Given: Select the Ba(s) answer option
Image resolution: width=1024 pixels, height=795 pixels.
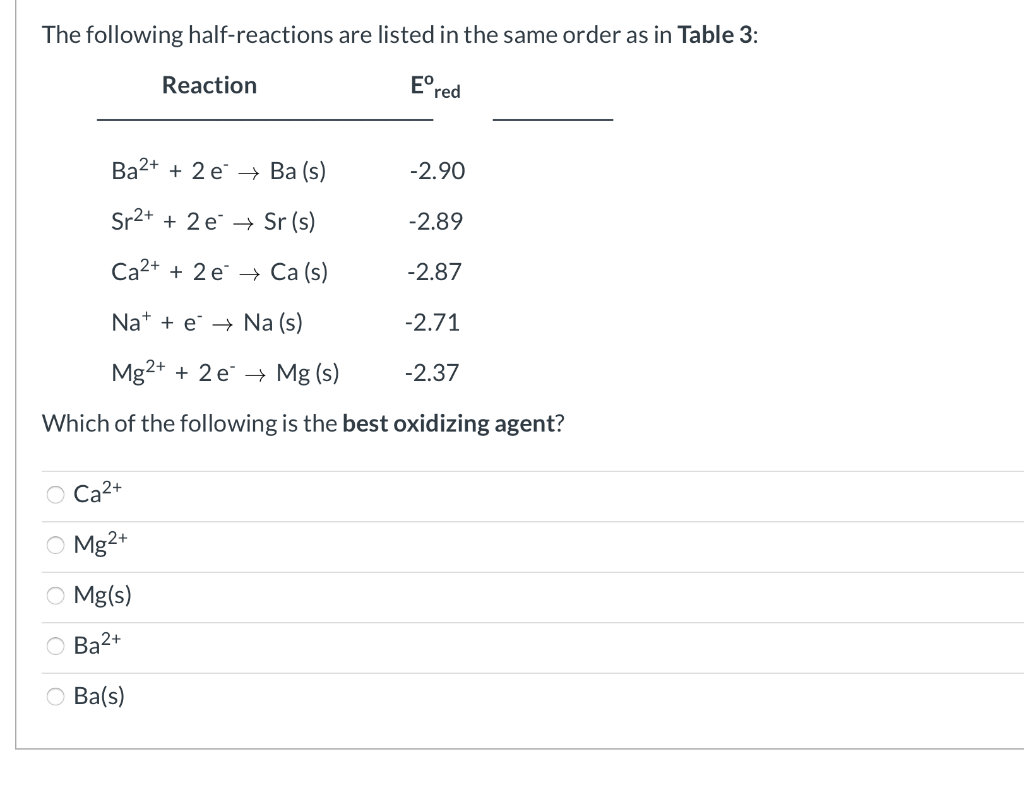Looking at the screenshot, I should [56, 696].
